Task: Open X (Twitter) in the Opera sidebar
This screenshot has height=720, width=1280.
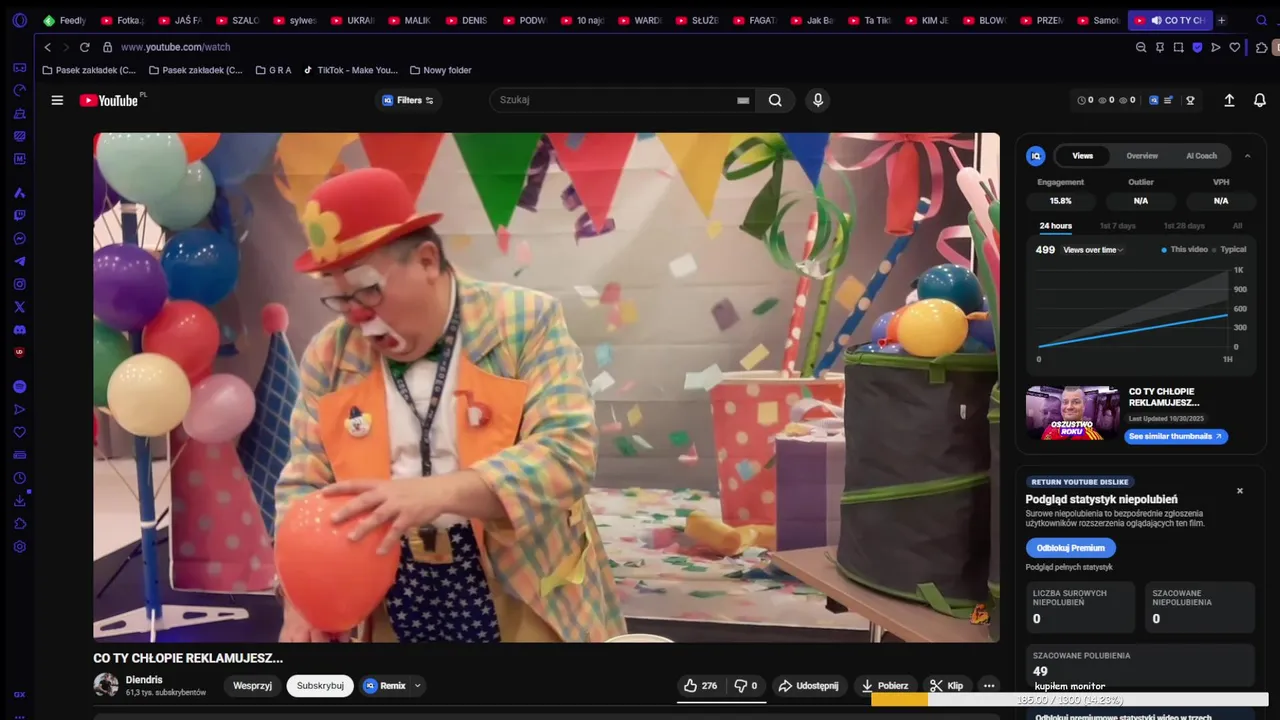Action: pos(20,307)
